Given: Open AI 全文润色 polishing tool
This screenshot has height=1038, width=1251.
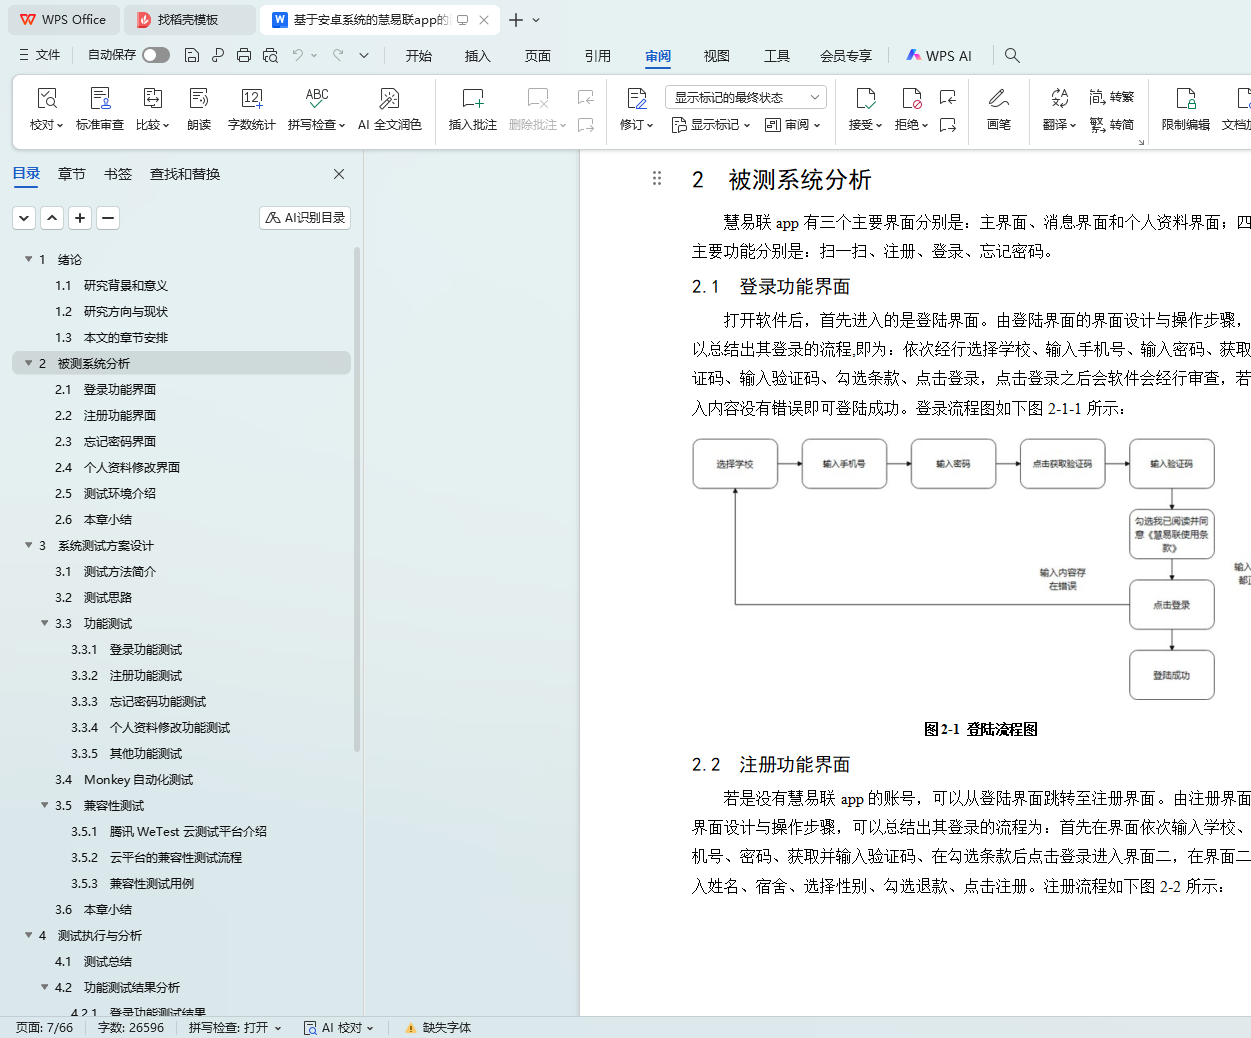Looking at the screenshot, I should [x=389, y=99].
